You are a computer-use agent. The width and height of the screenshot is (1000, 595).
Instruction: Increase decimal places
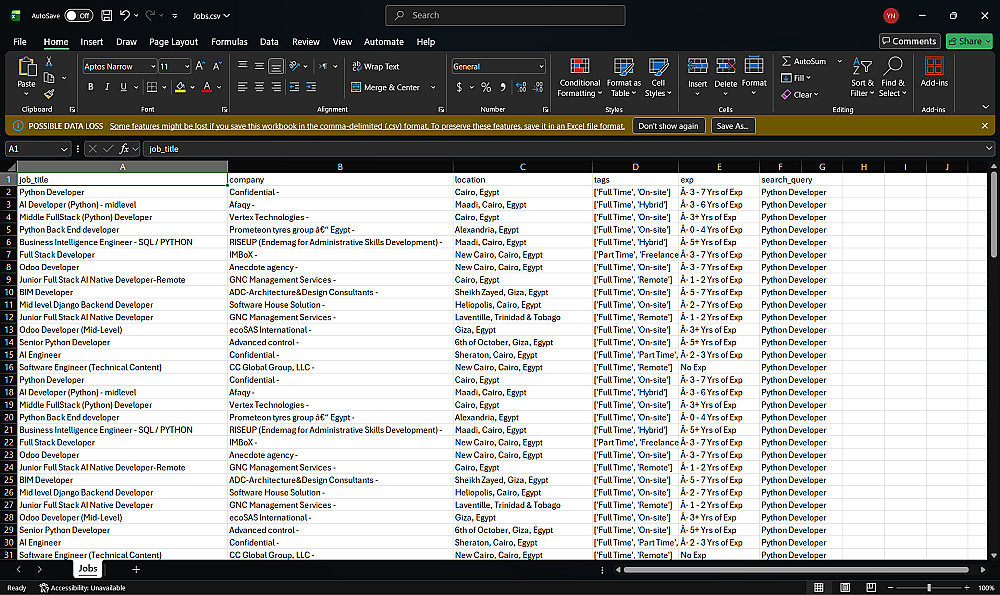tap(521, 87)
